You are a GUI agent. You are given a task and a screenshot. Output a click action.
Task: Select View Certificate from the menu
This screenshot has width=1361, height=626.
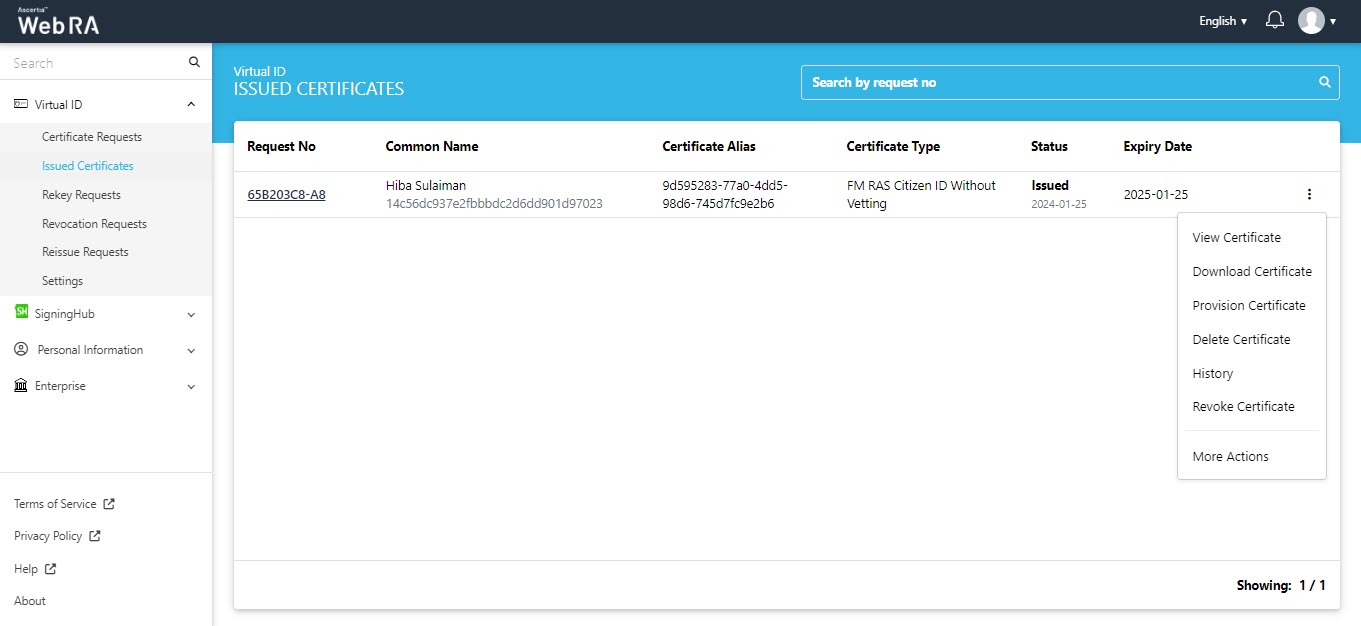click(1236, 238)
